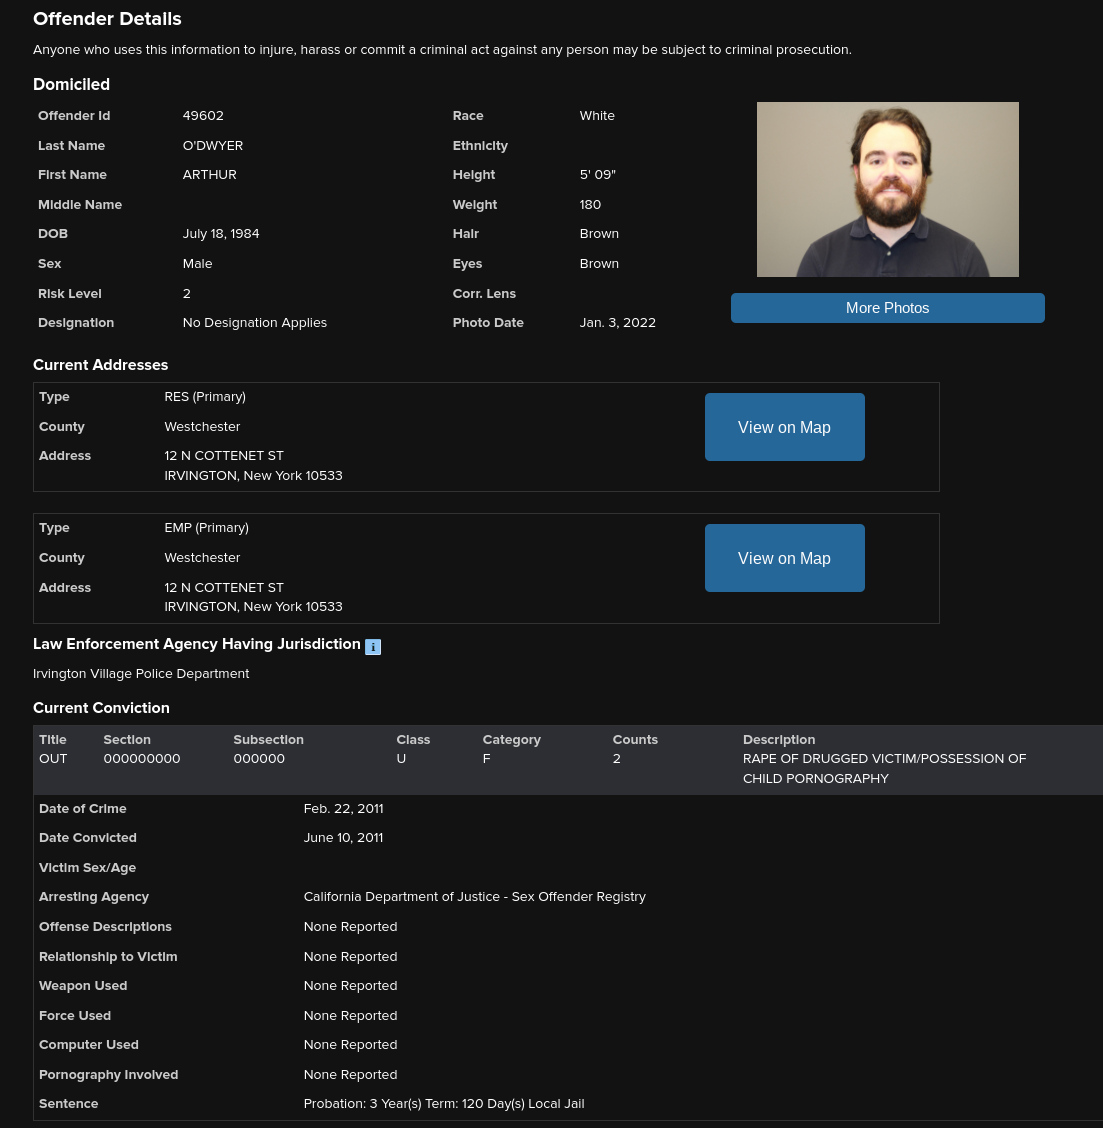Click the conviction description text
The image size is (1103, 1128).
point(884,768)
